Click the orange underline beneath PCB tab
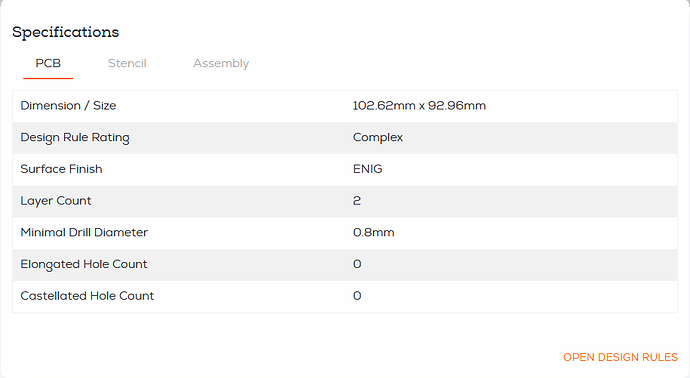 tap(48, 78)
